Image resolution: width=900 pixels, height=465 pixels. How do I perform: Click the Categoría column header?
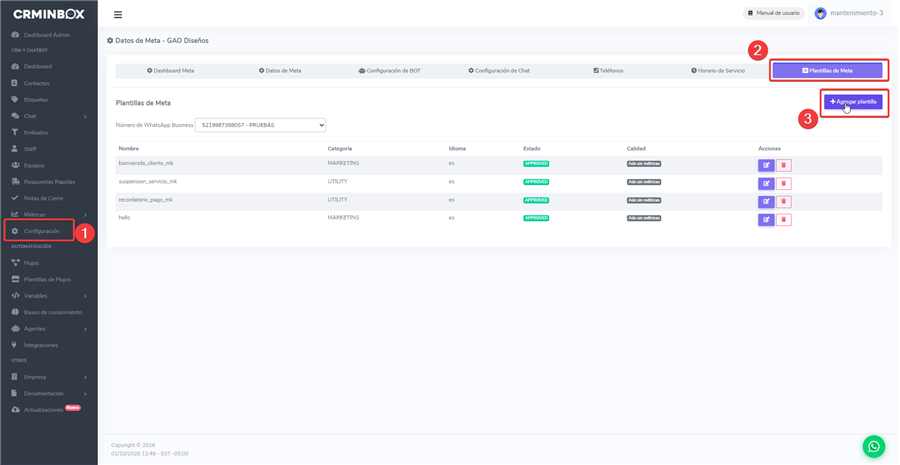(340, 149)
